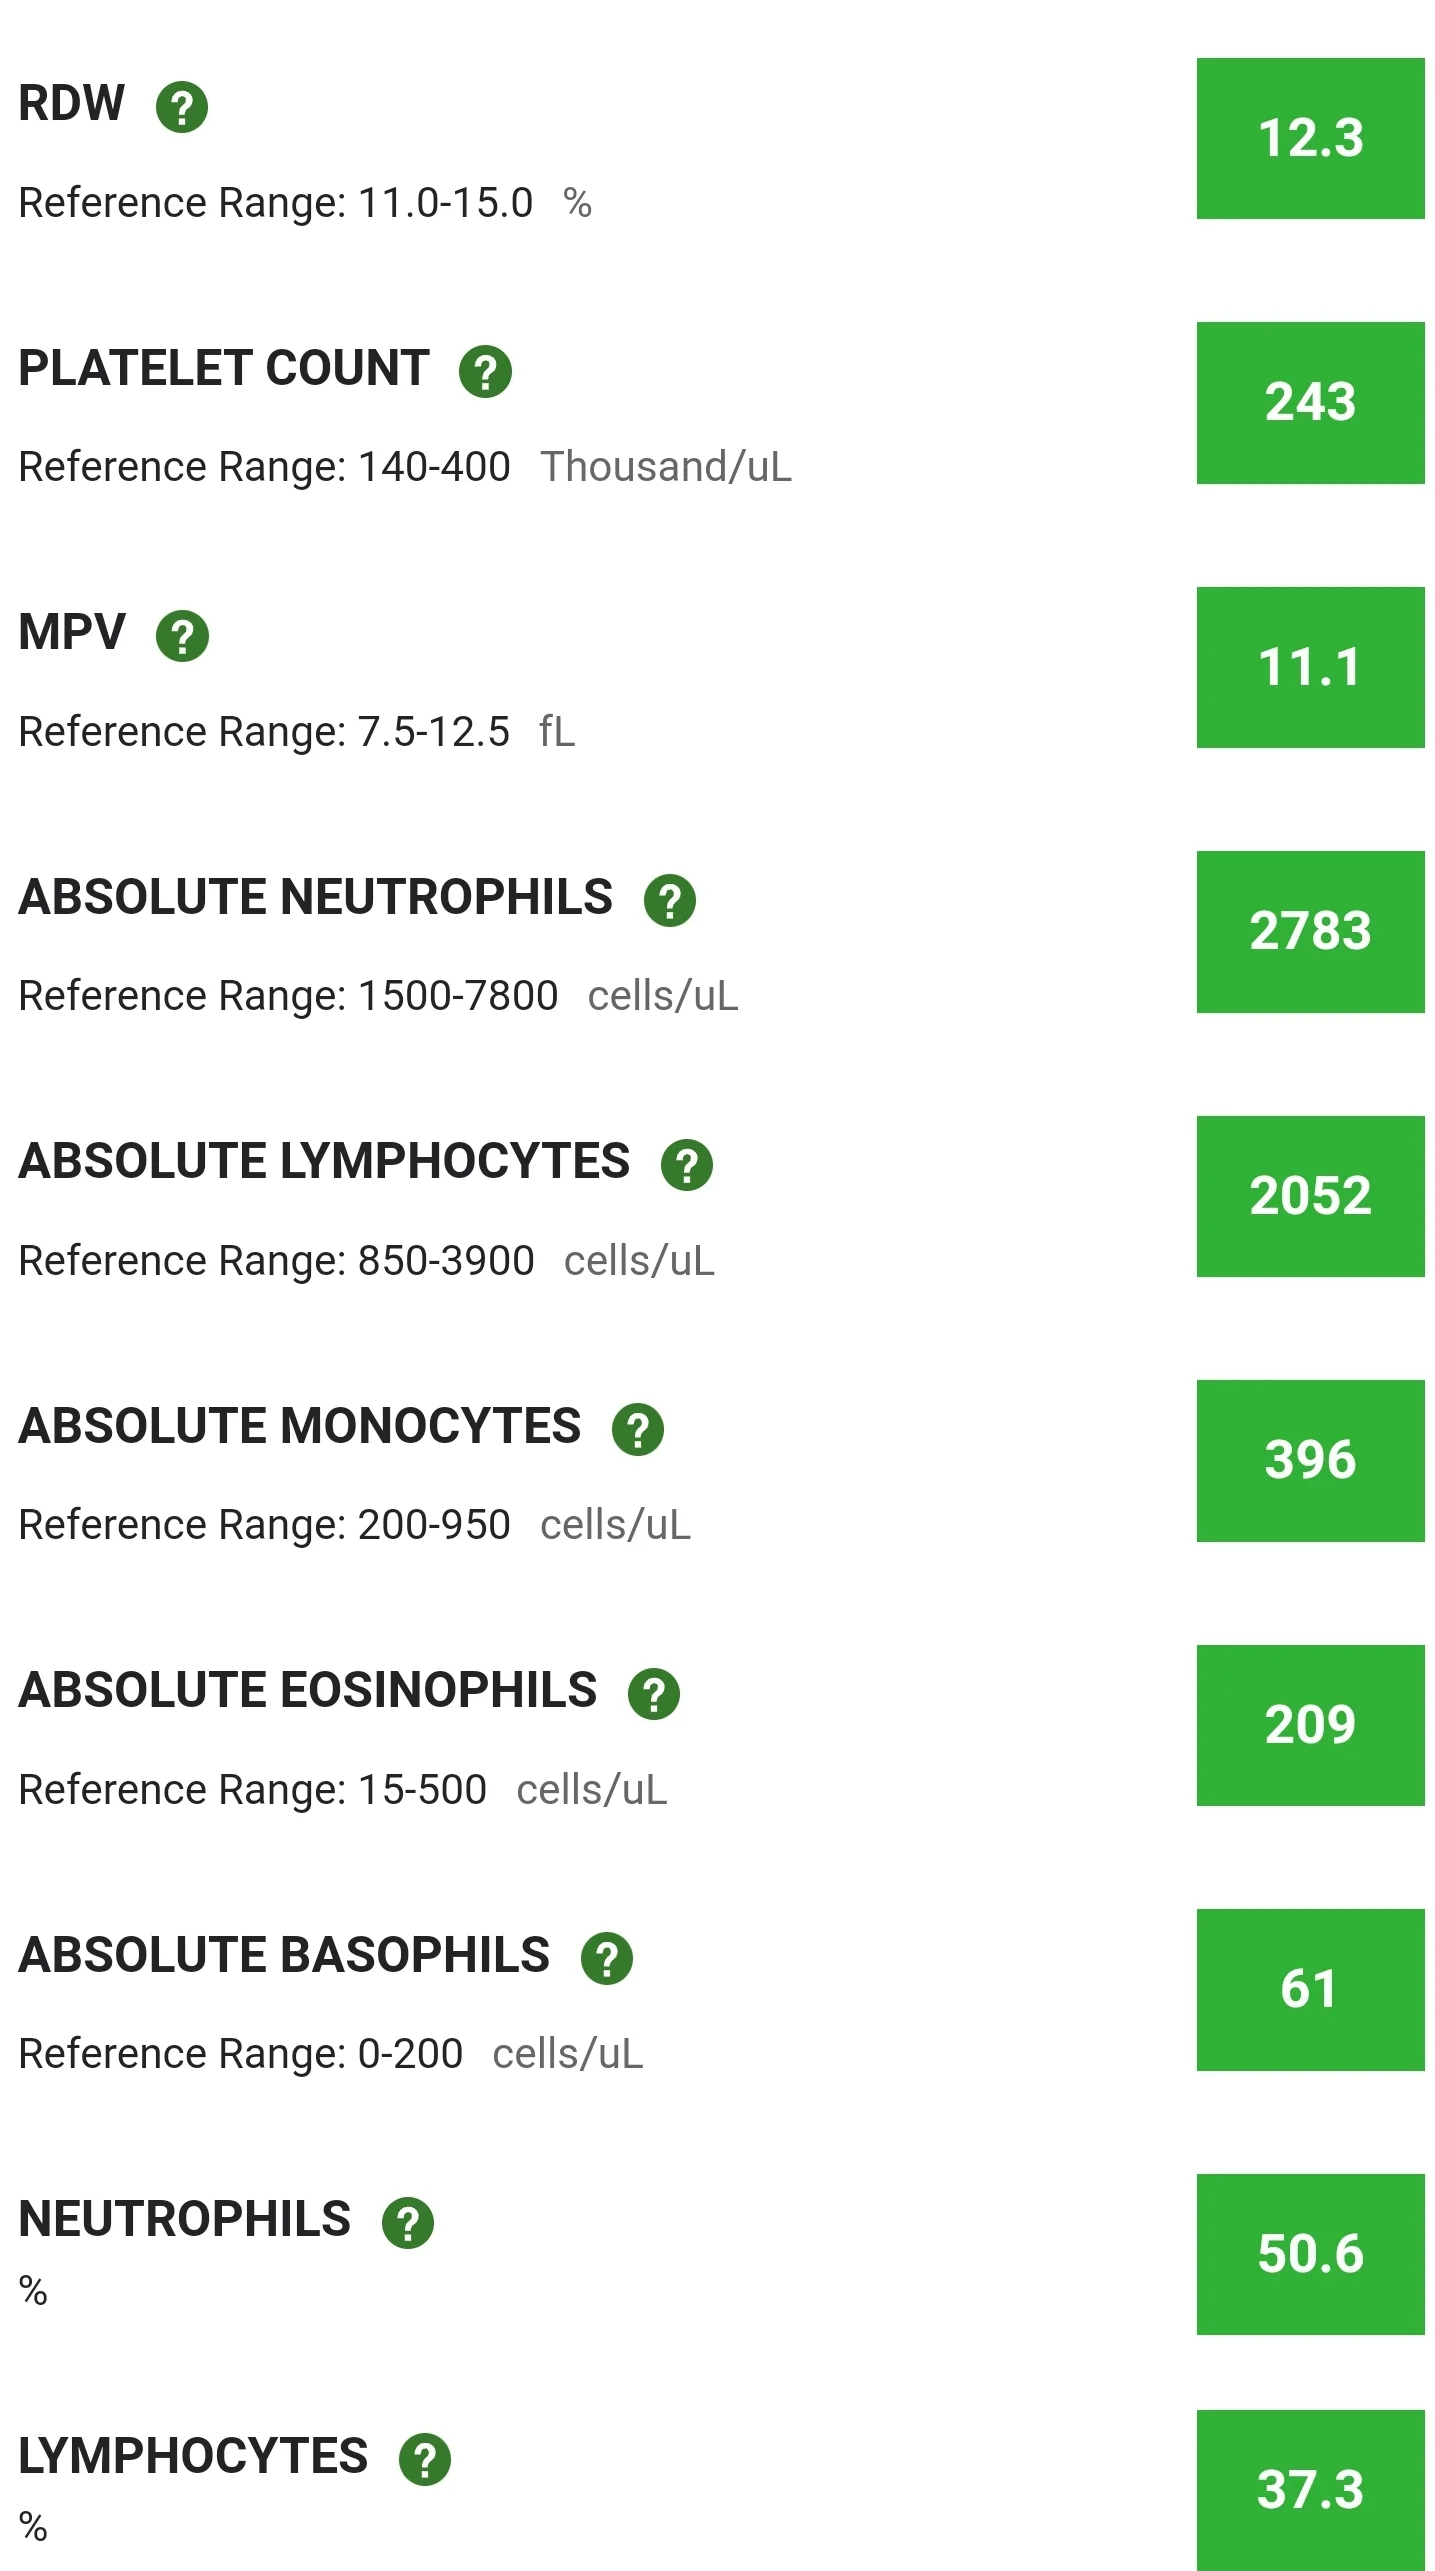
Task: Click the ABSOLUTE LYMPHOCYTES help icon
Action: (687, 1165)
